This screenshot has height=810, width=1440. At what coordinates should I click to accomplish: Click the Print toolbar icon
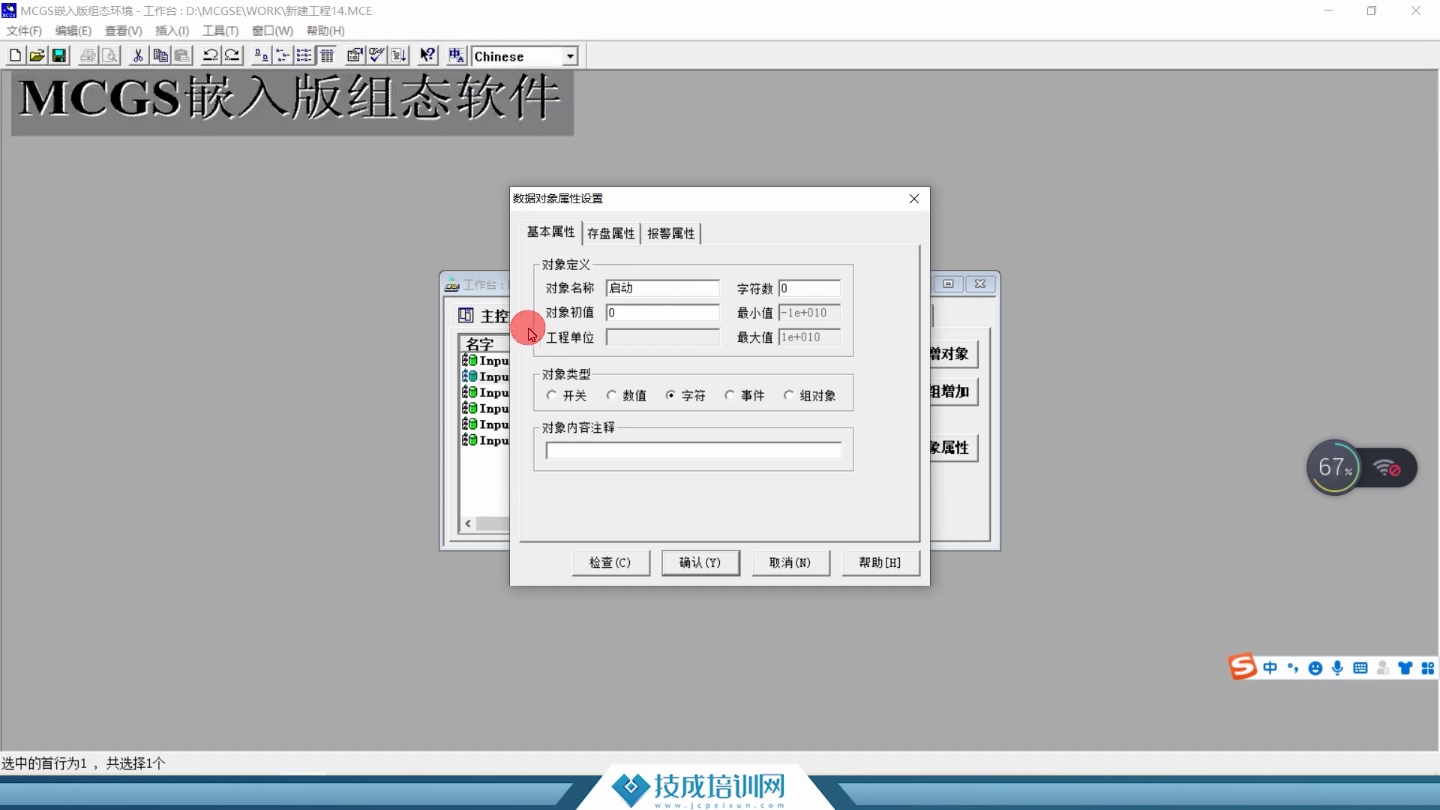[88, 56]
